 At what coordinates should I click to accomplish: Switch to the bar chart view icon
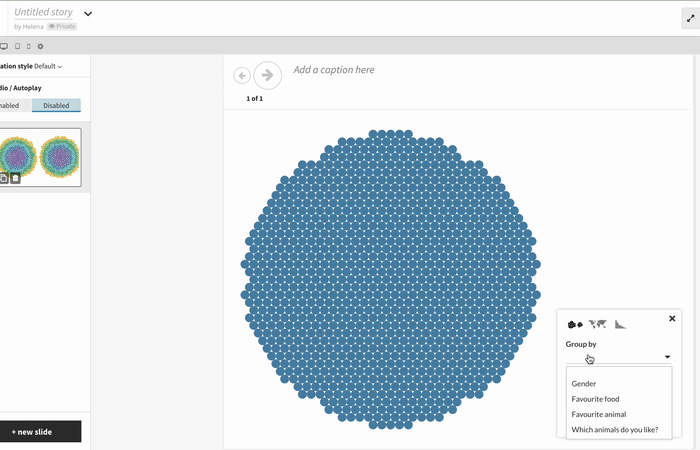[621, 324]
